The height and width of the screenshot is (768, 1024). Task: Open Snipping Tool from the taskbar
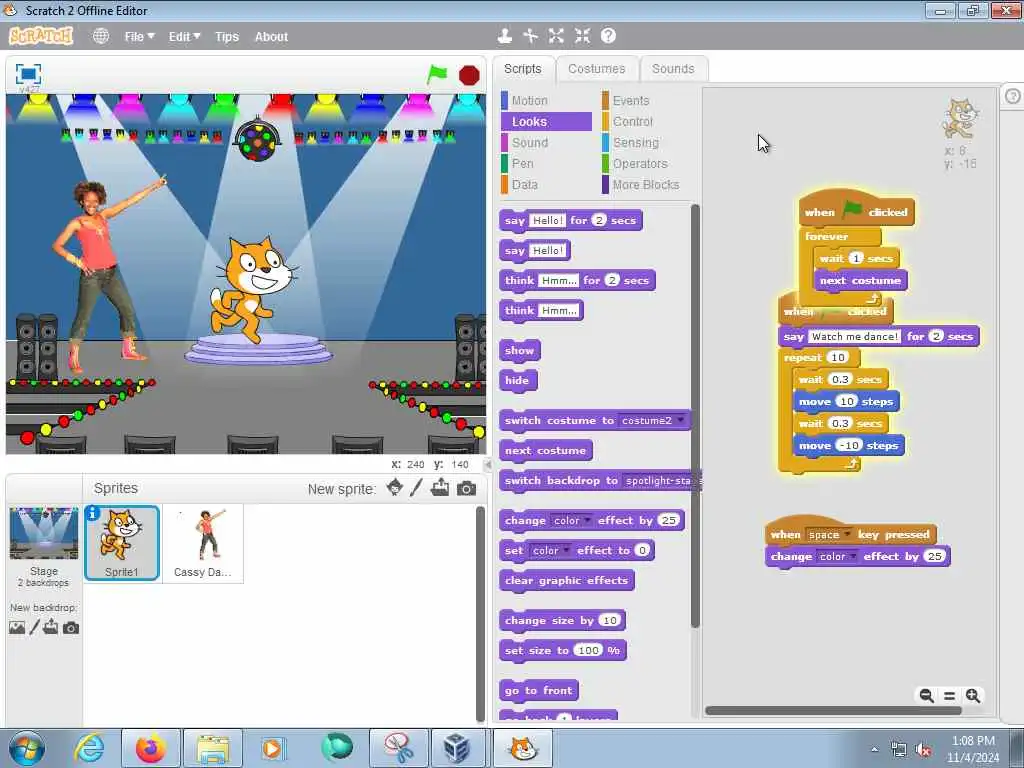[x=398, y=748]
